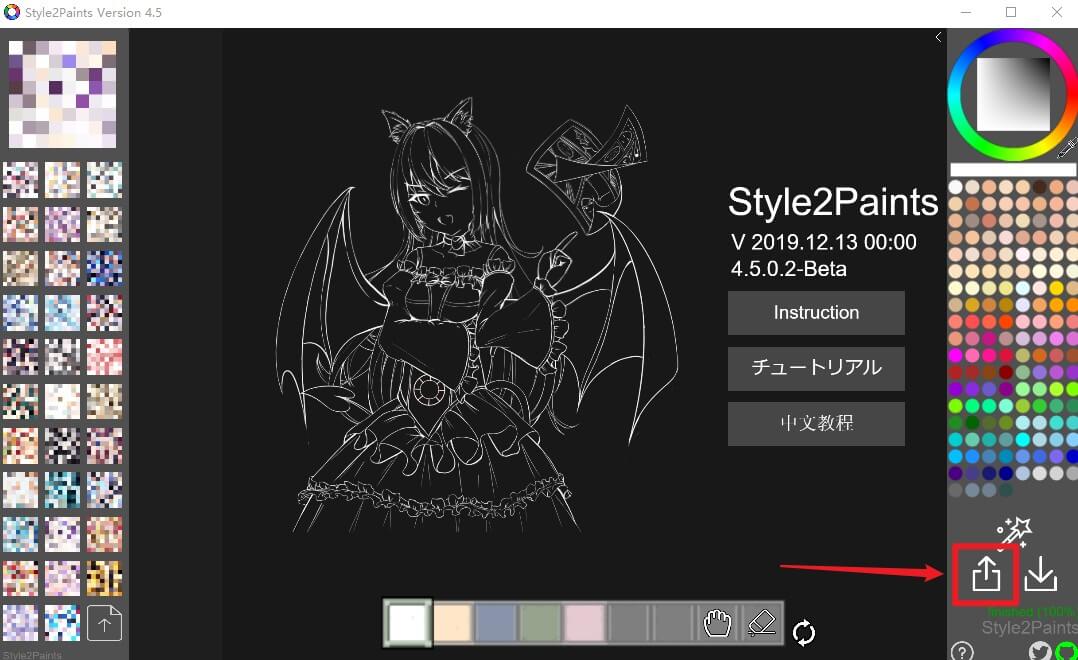Click the Instruction button
This screenshot has height=660, width=1078.
(816, 312)
